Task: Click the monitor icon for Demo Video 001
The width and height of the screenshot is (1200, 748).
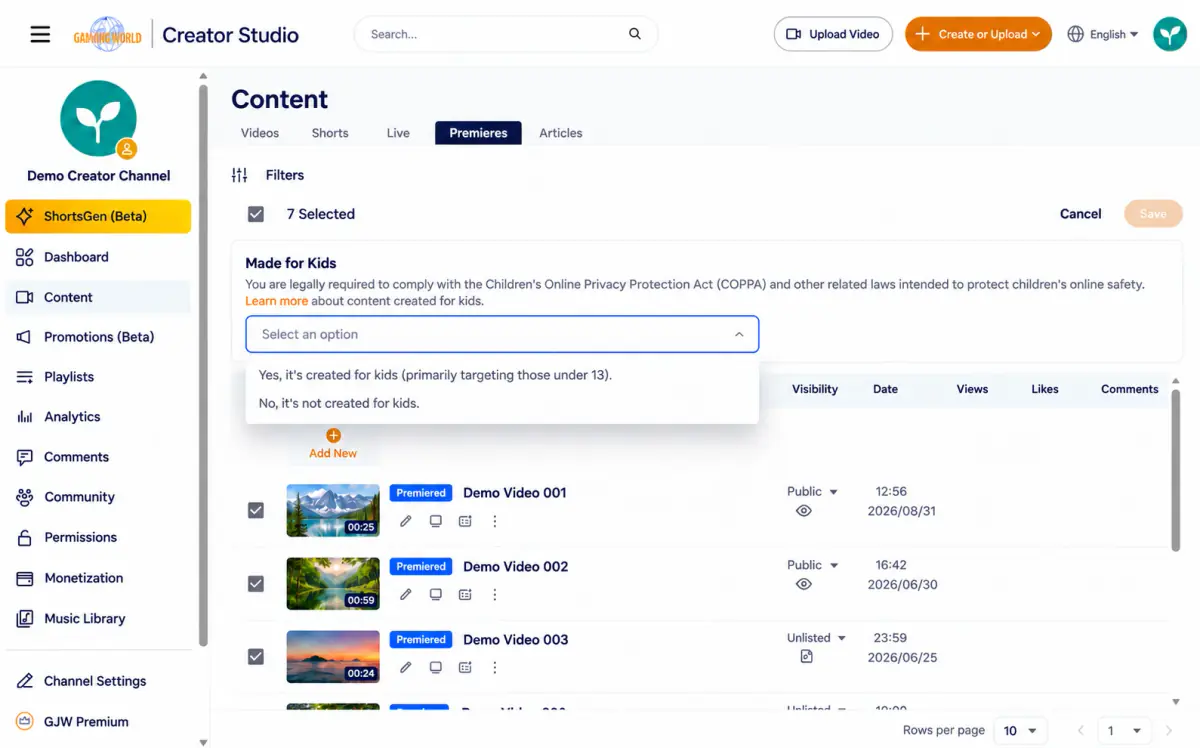Action: (435, 521)
